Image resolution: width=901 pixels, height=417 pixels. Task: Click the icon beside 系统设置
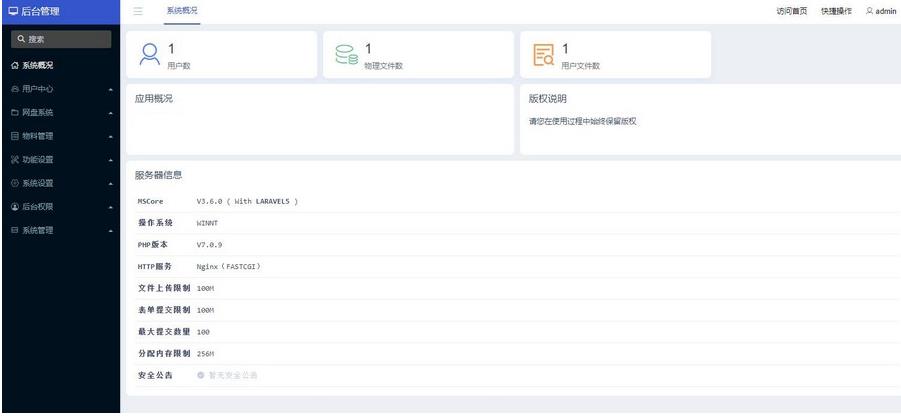[x=16, y=183]
